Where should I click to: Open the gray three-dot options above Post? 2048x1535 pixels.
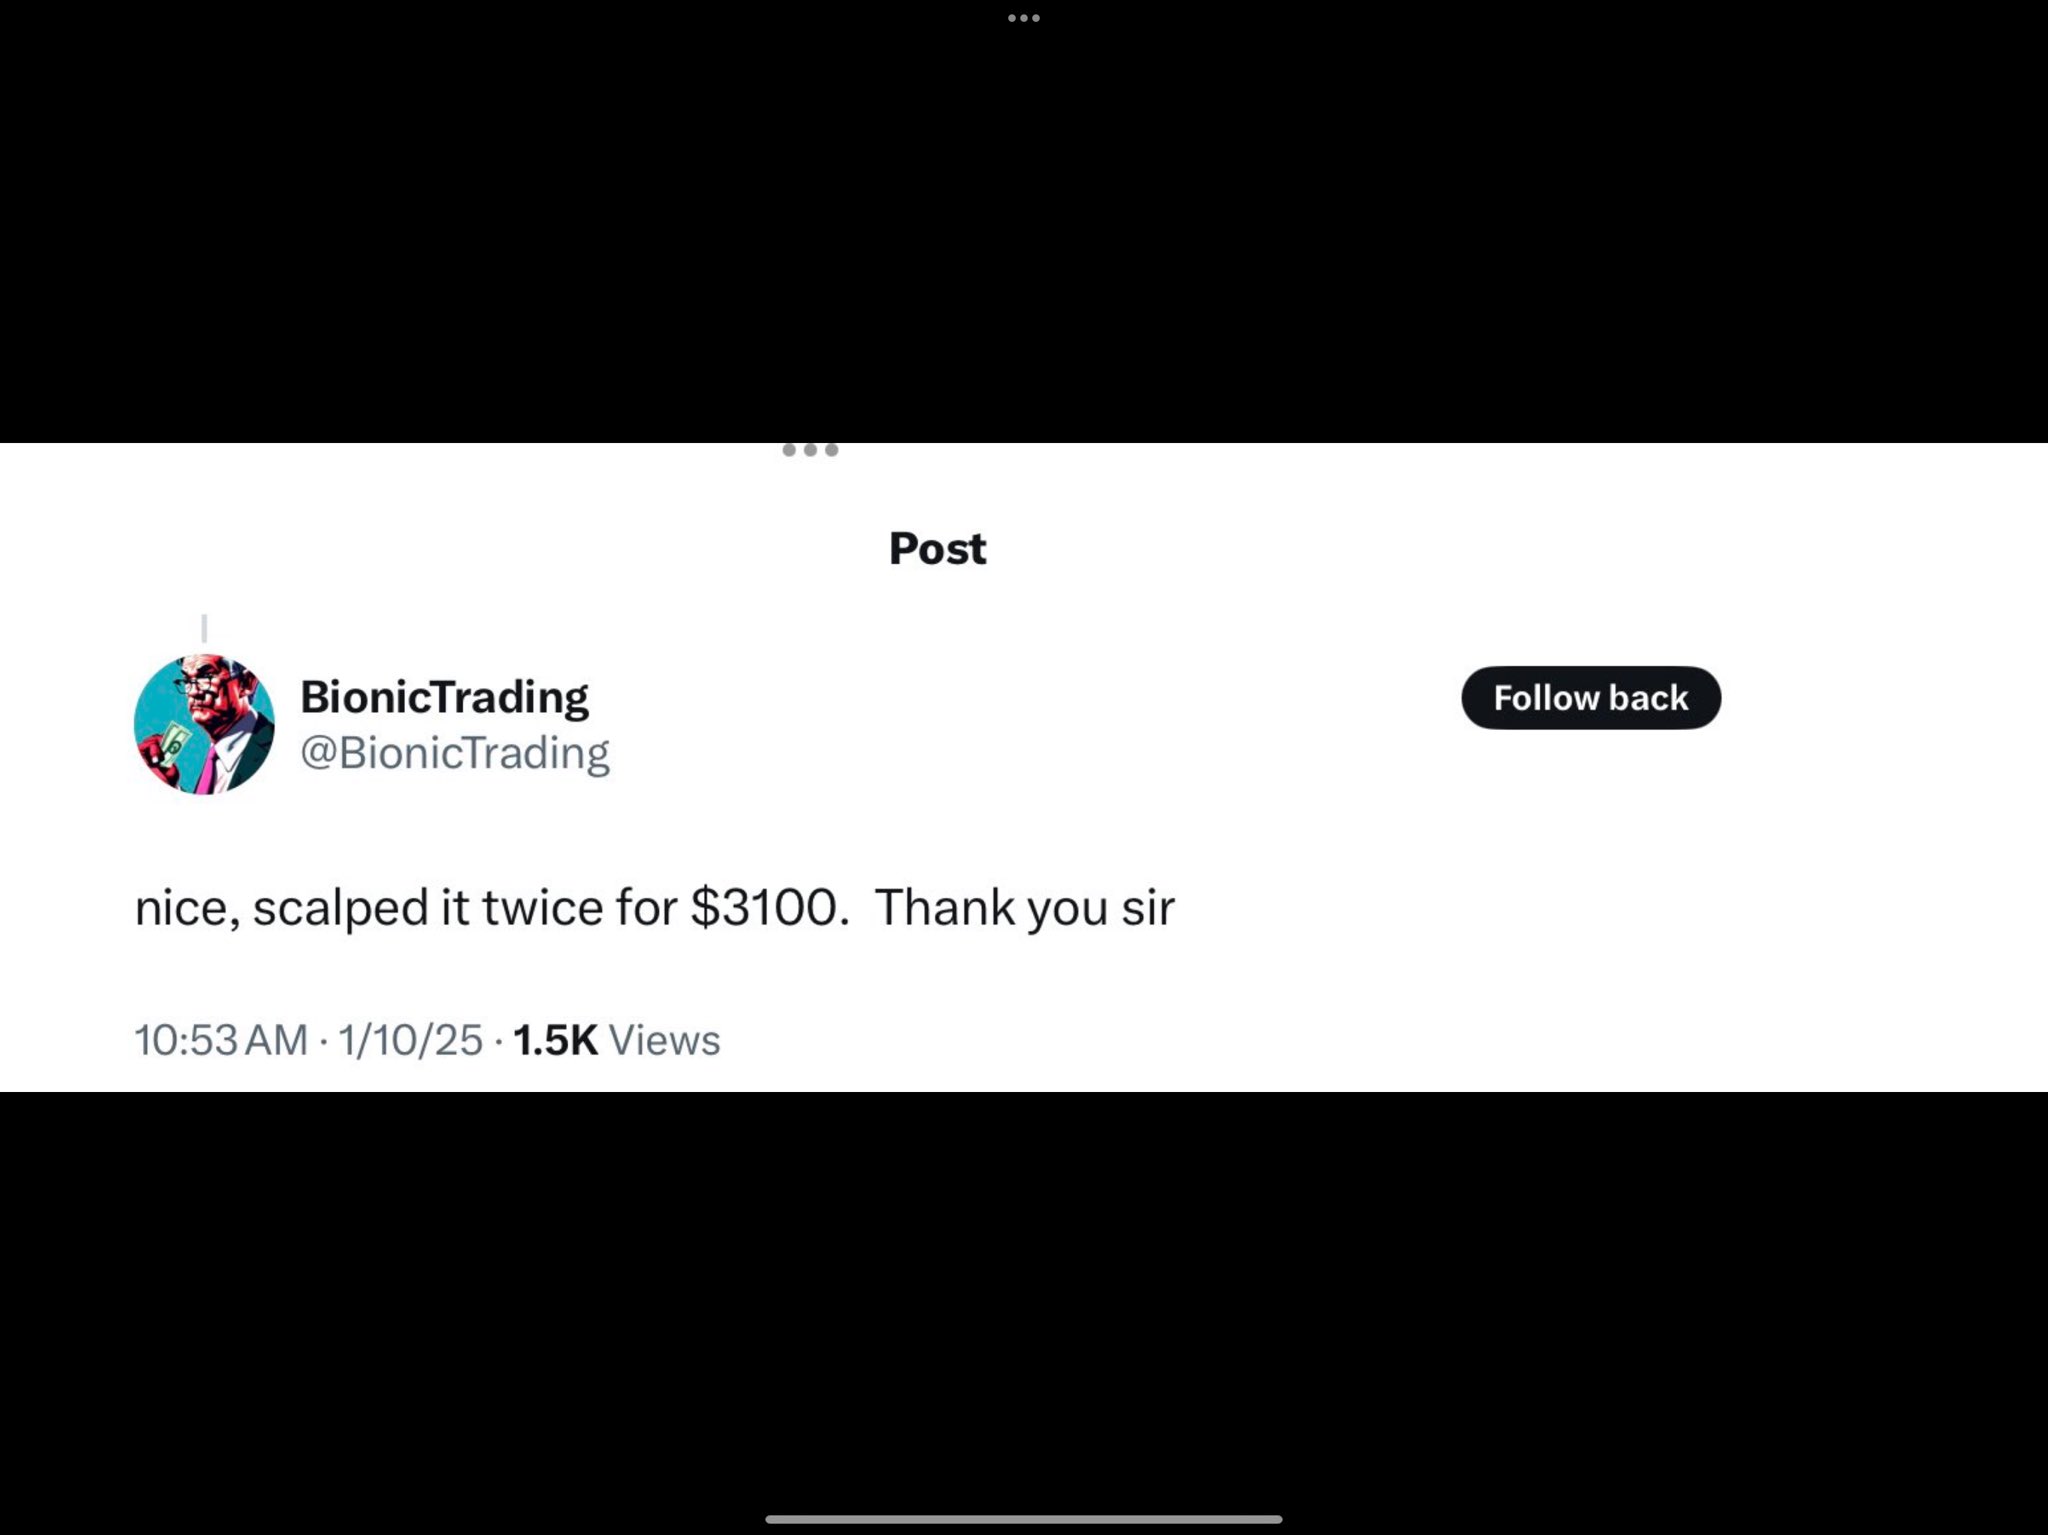pos(810,450)
